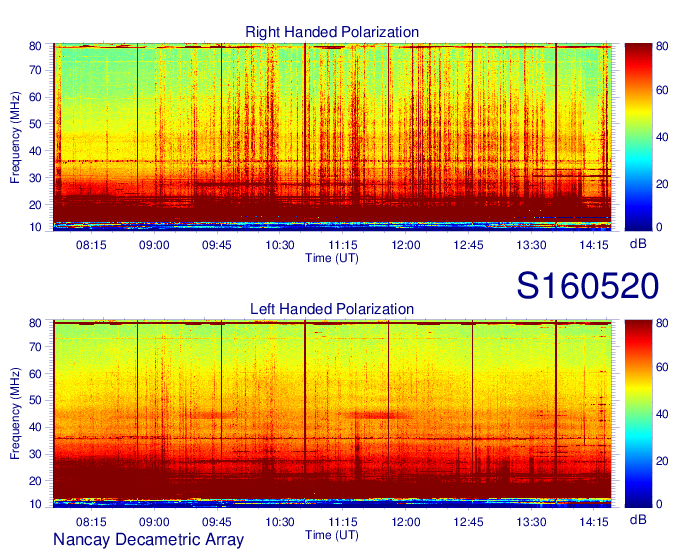This screenshot has width=680, height=552.
Task: Click the Left Handed Polarization spectrogram image
Action: (332, 414)
